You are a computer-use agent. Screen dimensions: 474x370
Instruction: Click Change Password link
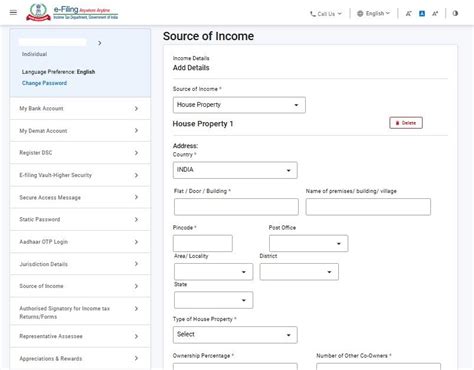point(44,83)
